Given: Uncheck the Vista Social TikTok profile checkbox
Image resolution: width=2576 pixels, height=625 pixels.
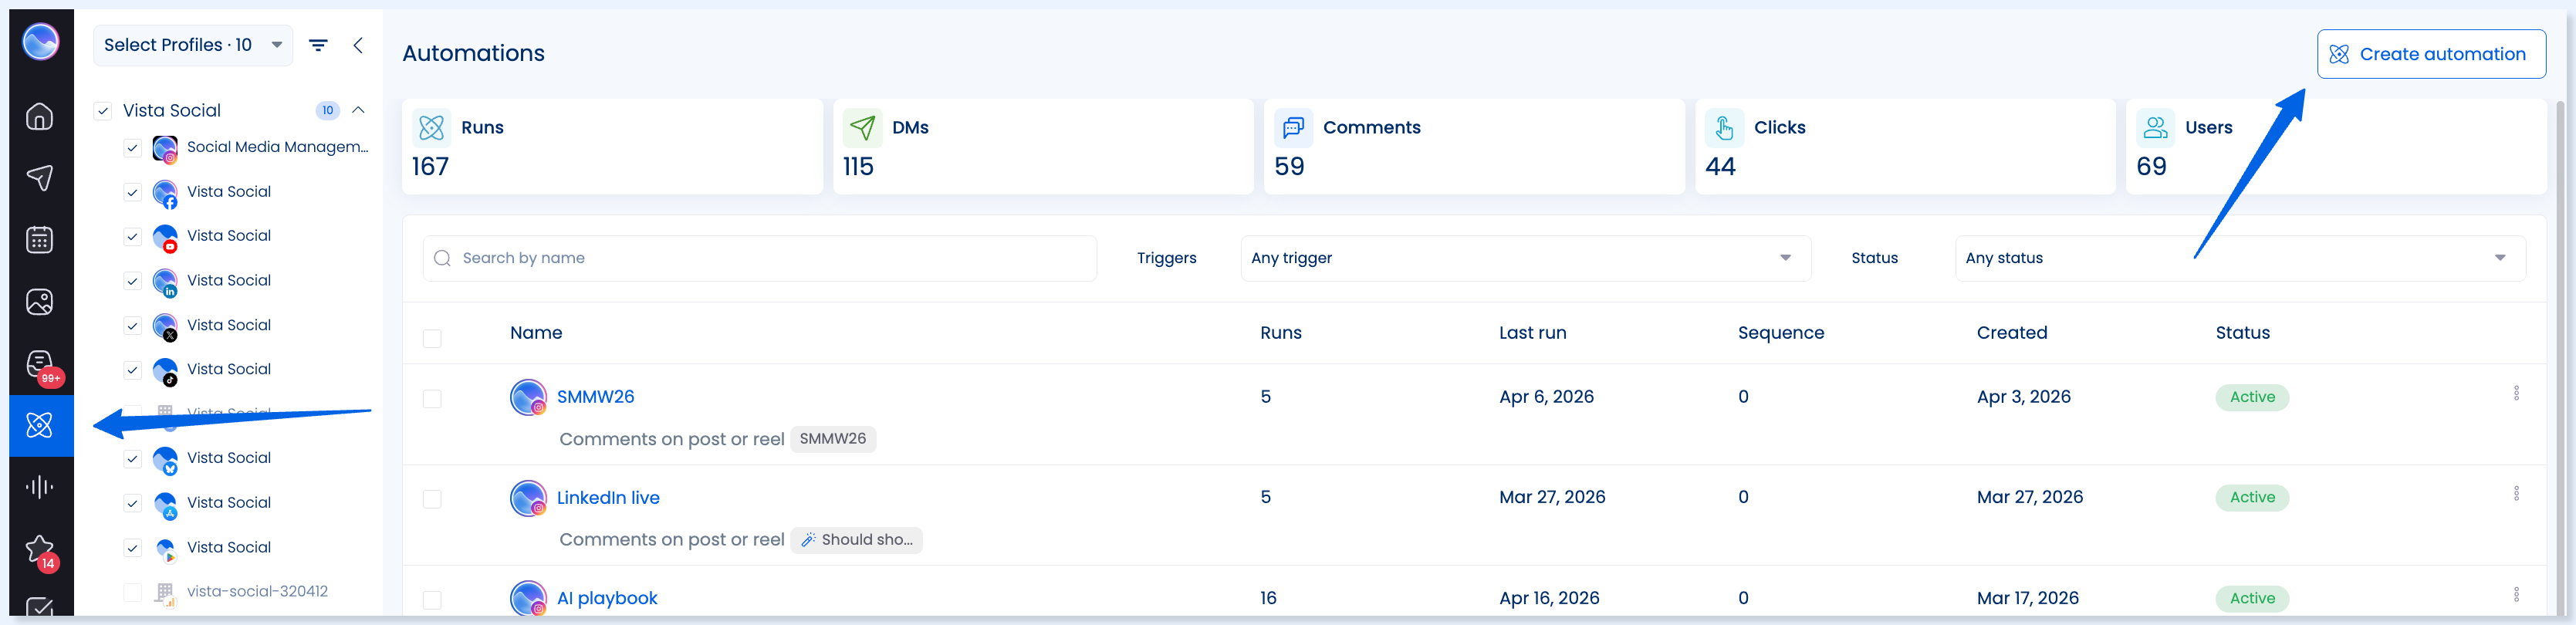Looking at the screenshot, I should [x=132, y=370].
